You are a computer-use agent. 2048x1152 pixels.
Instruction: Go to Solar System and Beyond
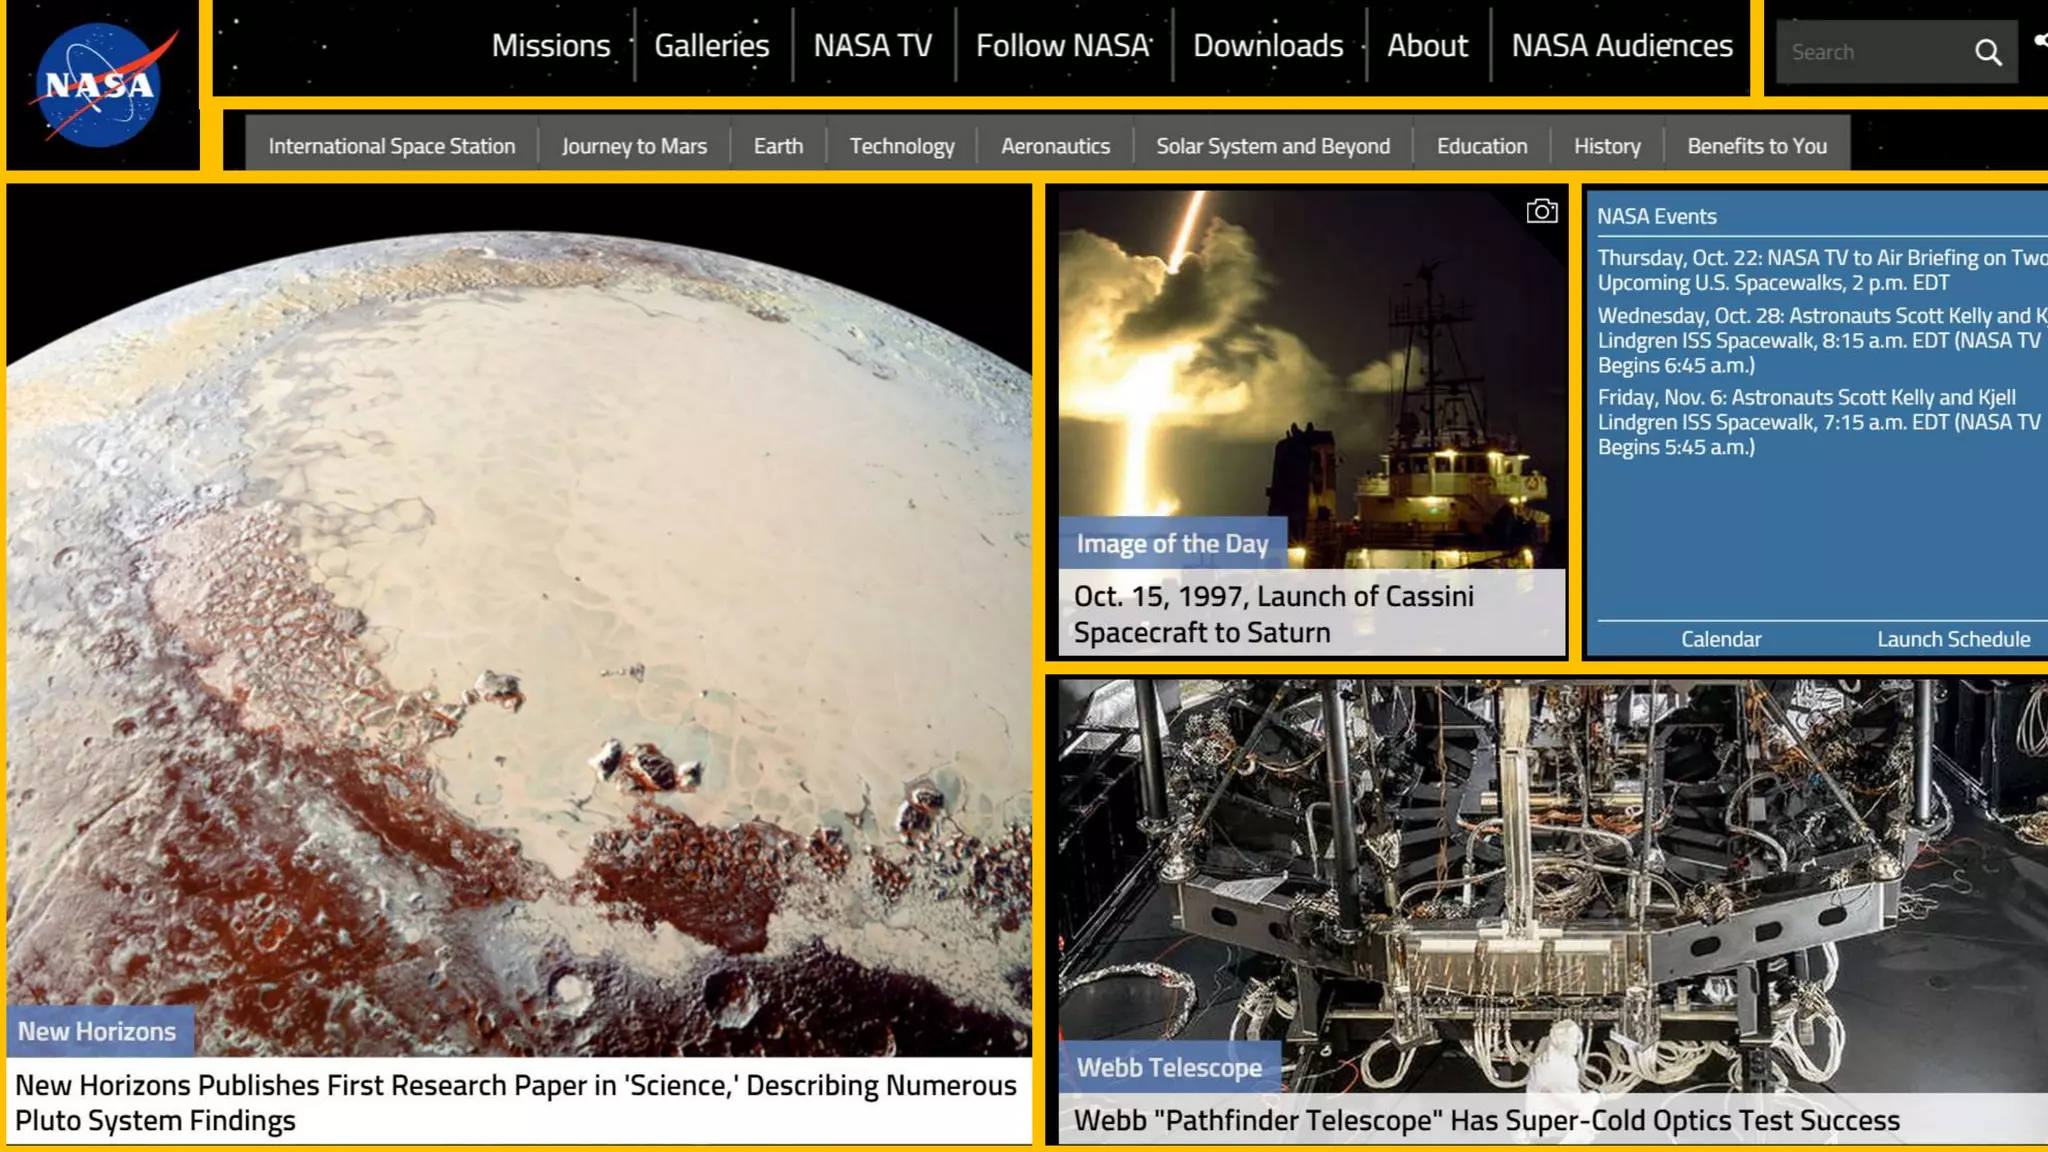click(x=1272, y=146)
